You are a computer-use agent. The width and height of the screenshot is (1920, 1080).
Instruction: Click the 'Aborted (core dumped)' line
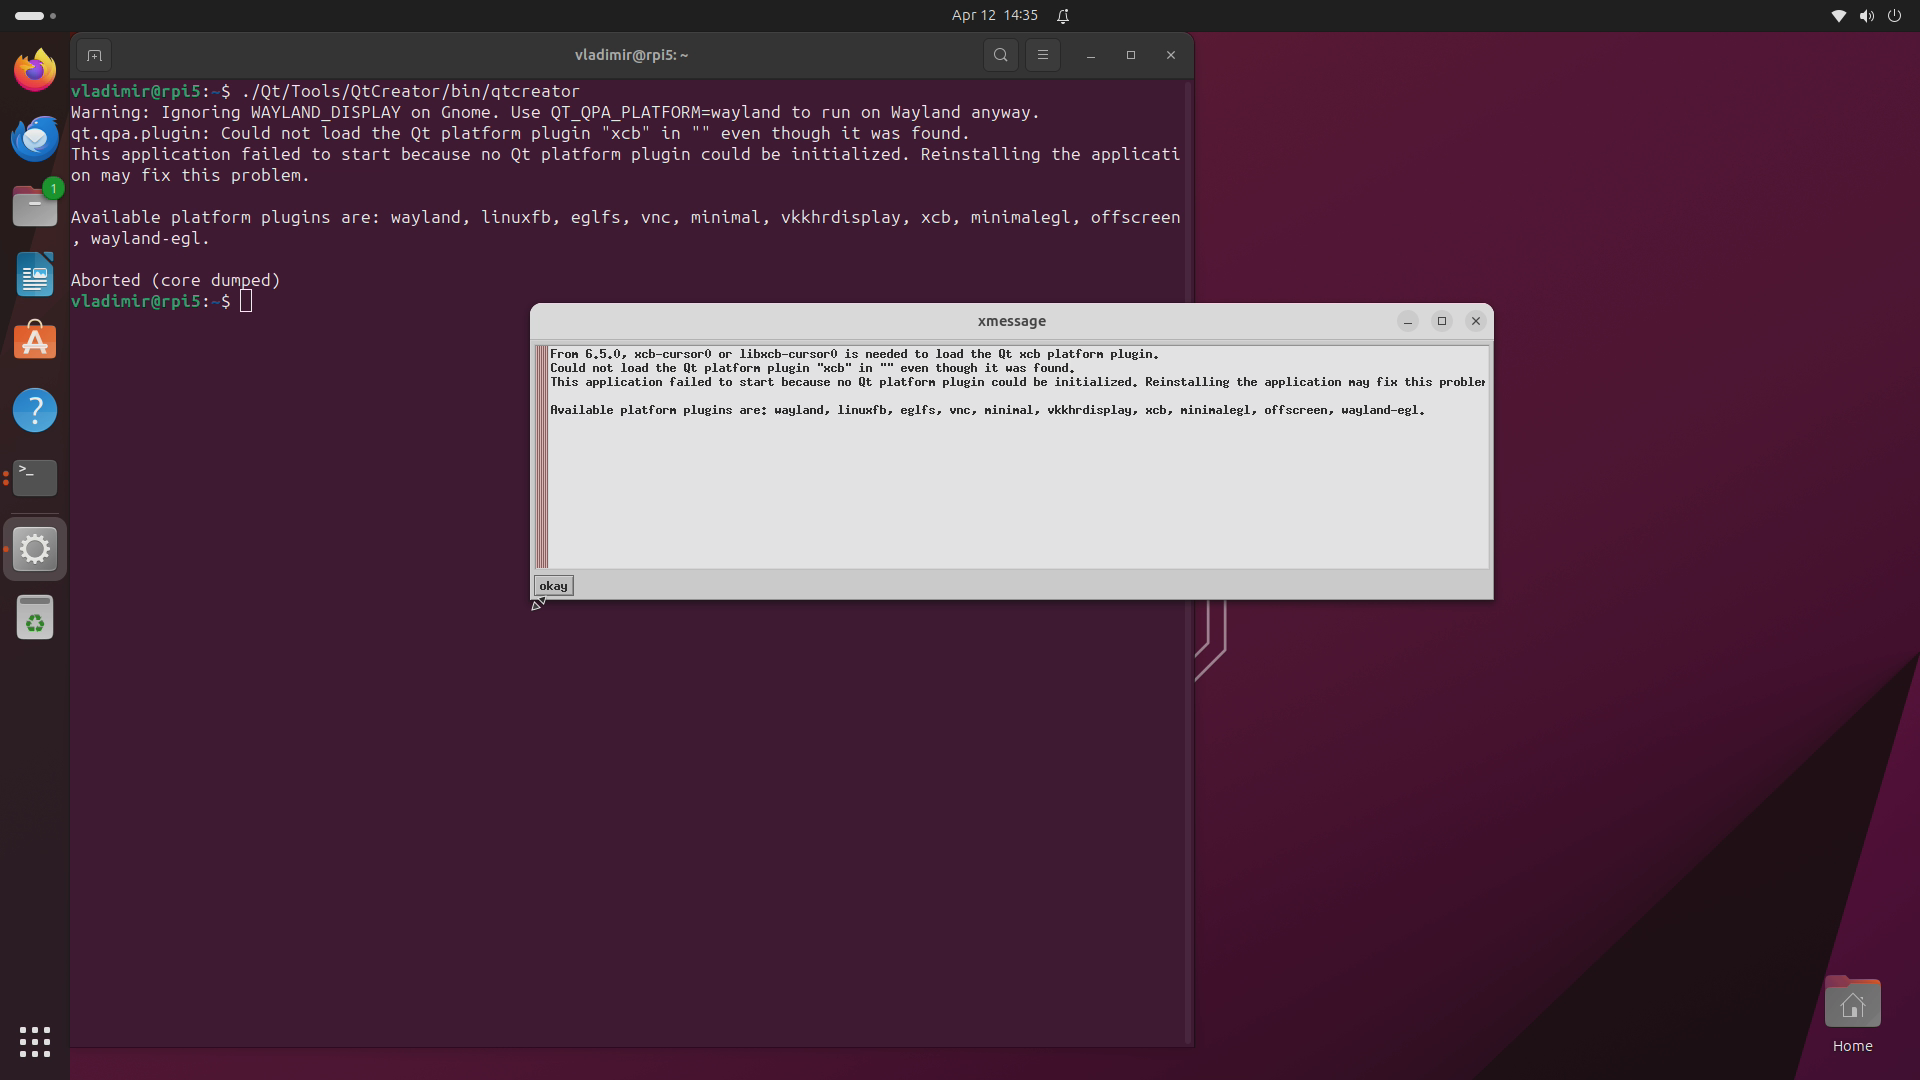click(176, 280)
